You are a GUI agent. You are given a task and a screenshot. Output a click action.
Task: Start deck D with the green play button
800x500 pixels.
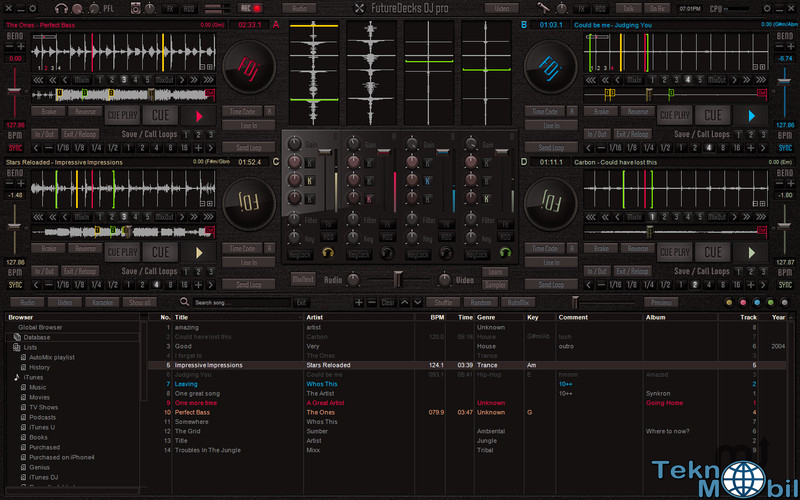point(751,253)
